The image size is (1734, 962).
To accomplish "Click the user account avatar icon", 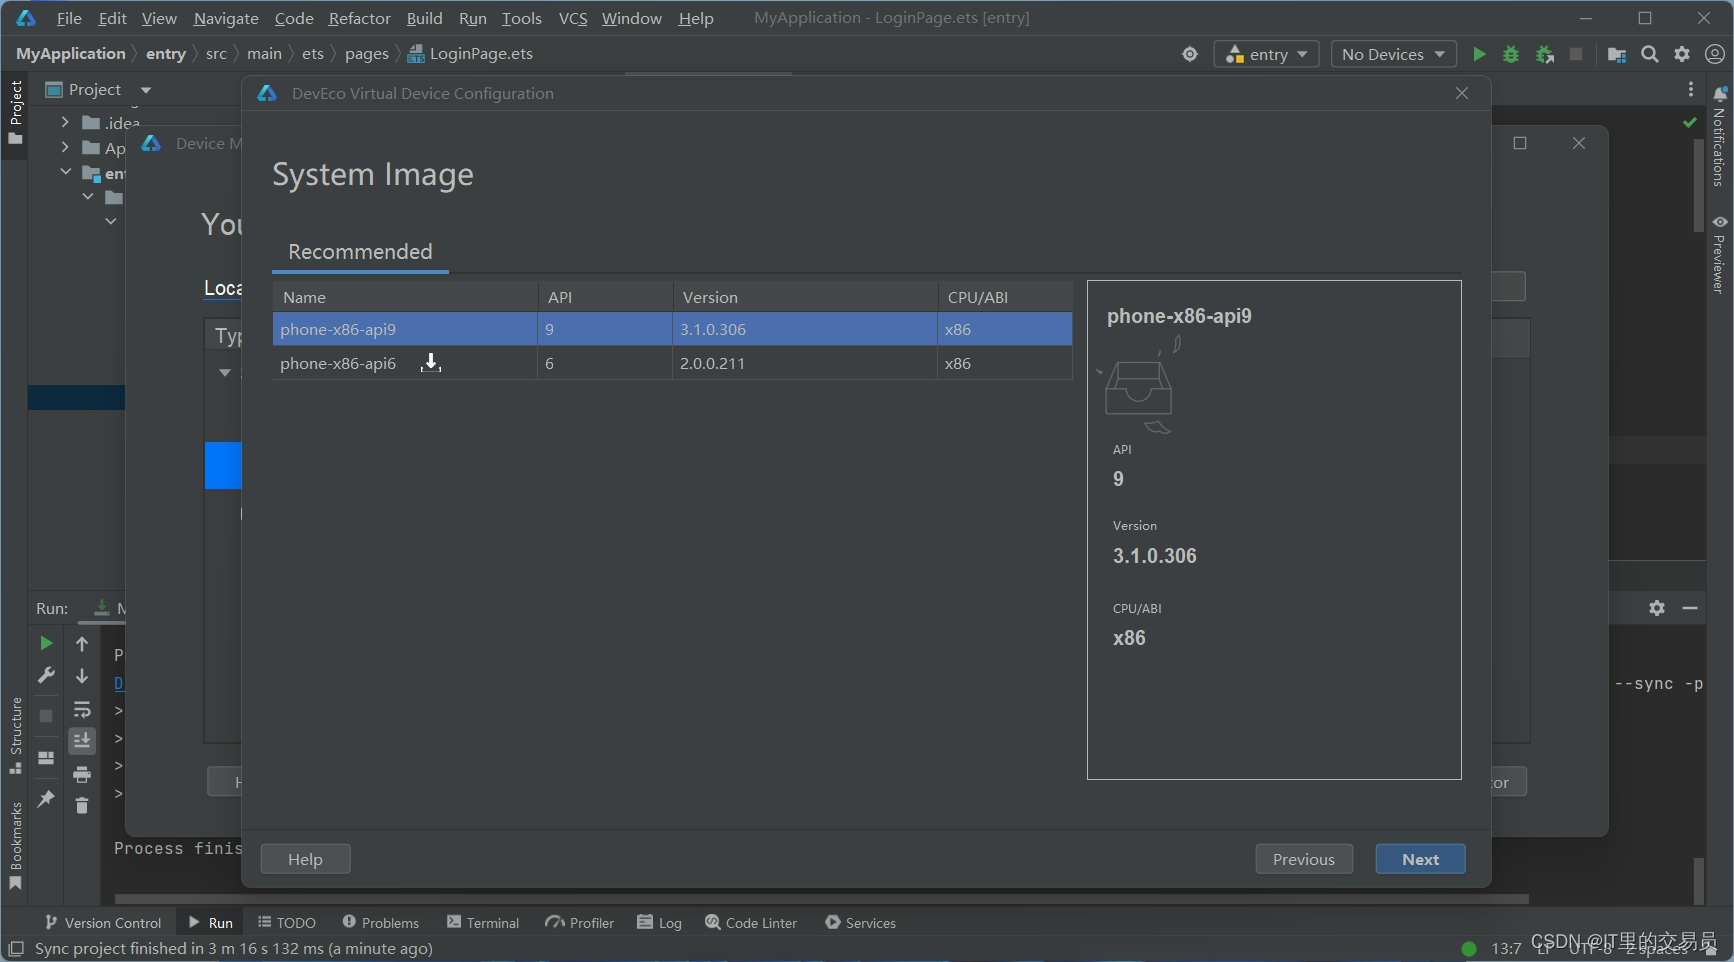I will click(x=1715, y=54).
